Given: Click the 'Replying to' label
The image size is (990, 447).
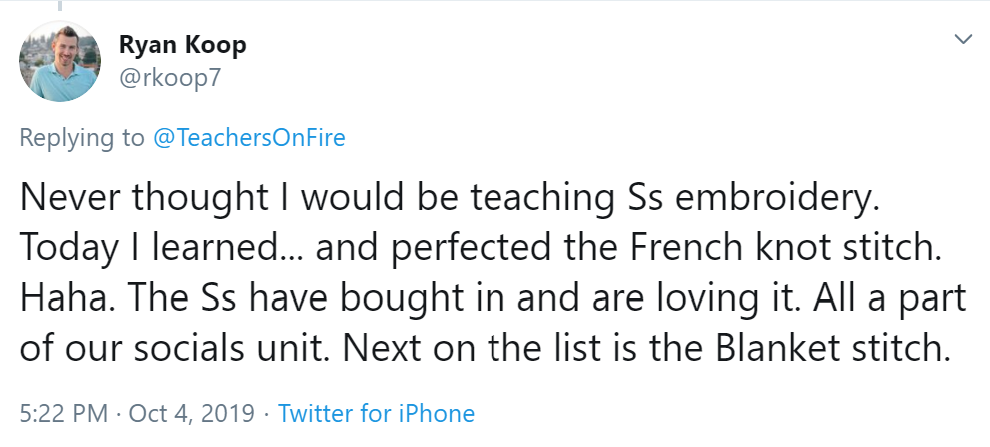Looking at the screenshot, I should point(82,138).
